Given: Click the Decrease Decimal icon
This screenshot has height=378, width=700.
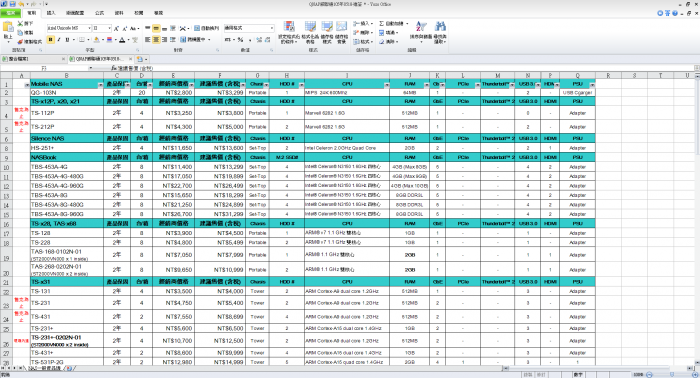Looking at the screenshot, I should click(x=267, y=40).
